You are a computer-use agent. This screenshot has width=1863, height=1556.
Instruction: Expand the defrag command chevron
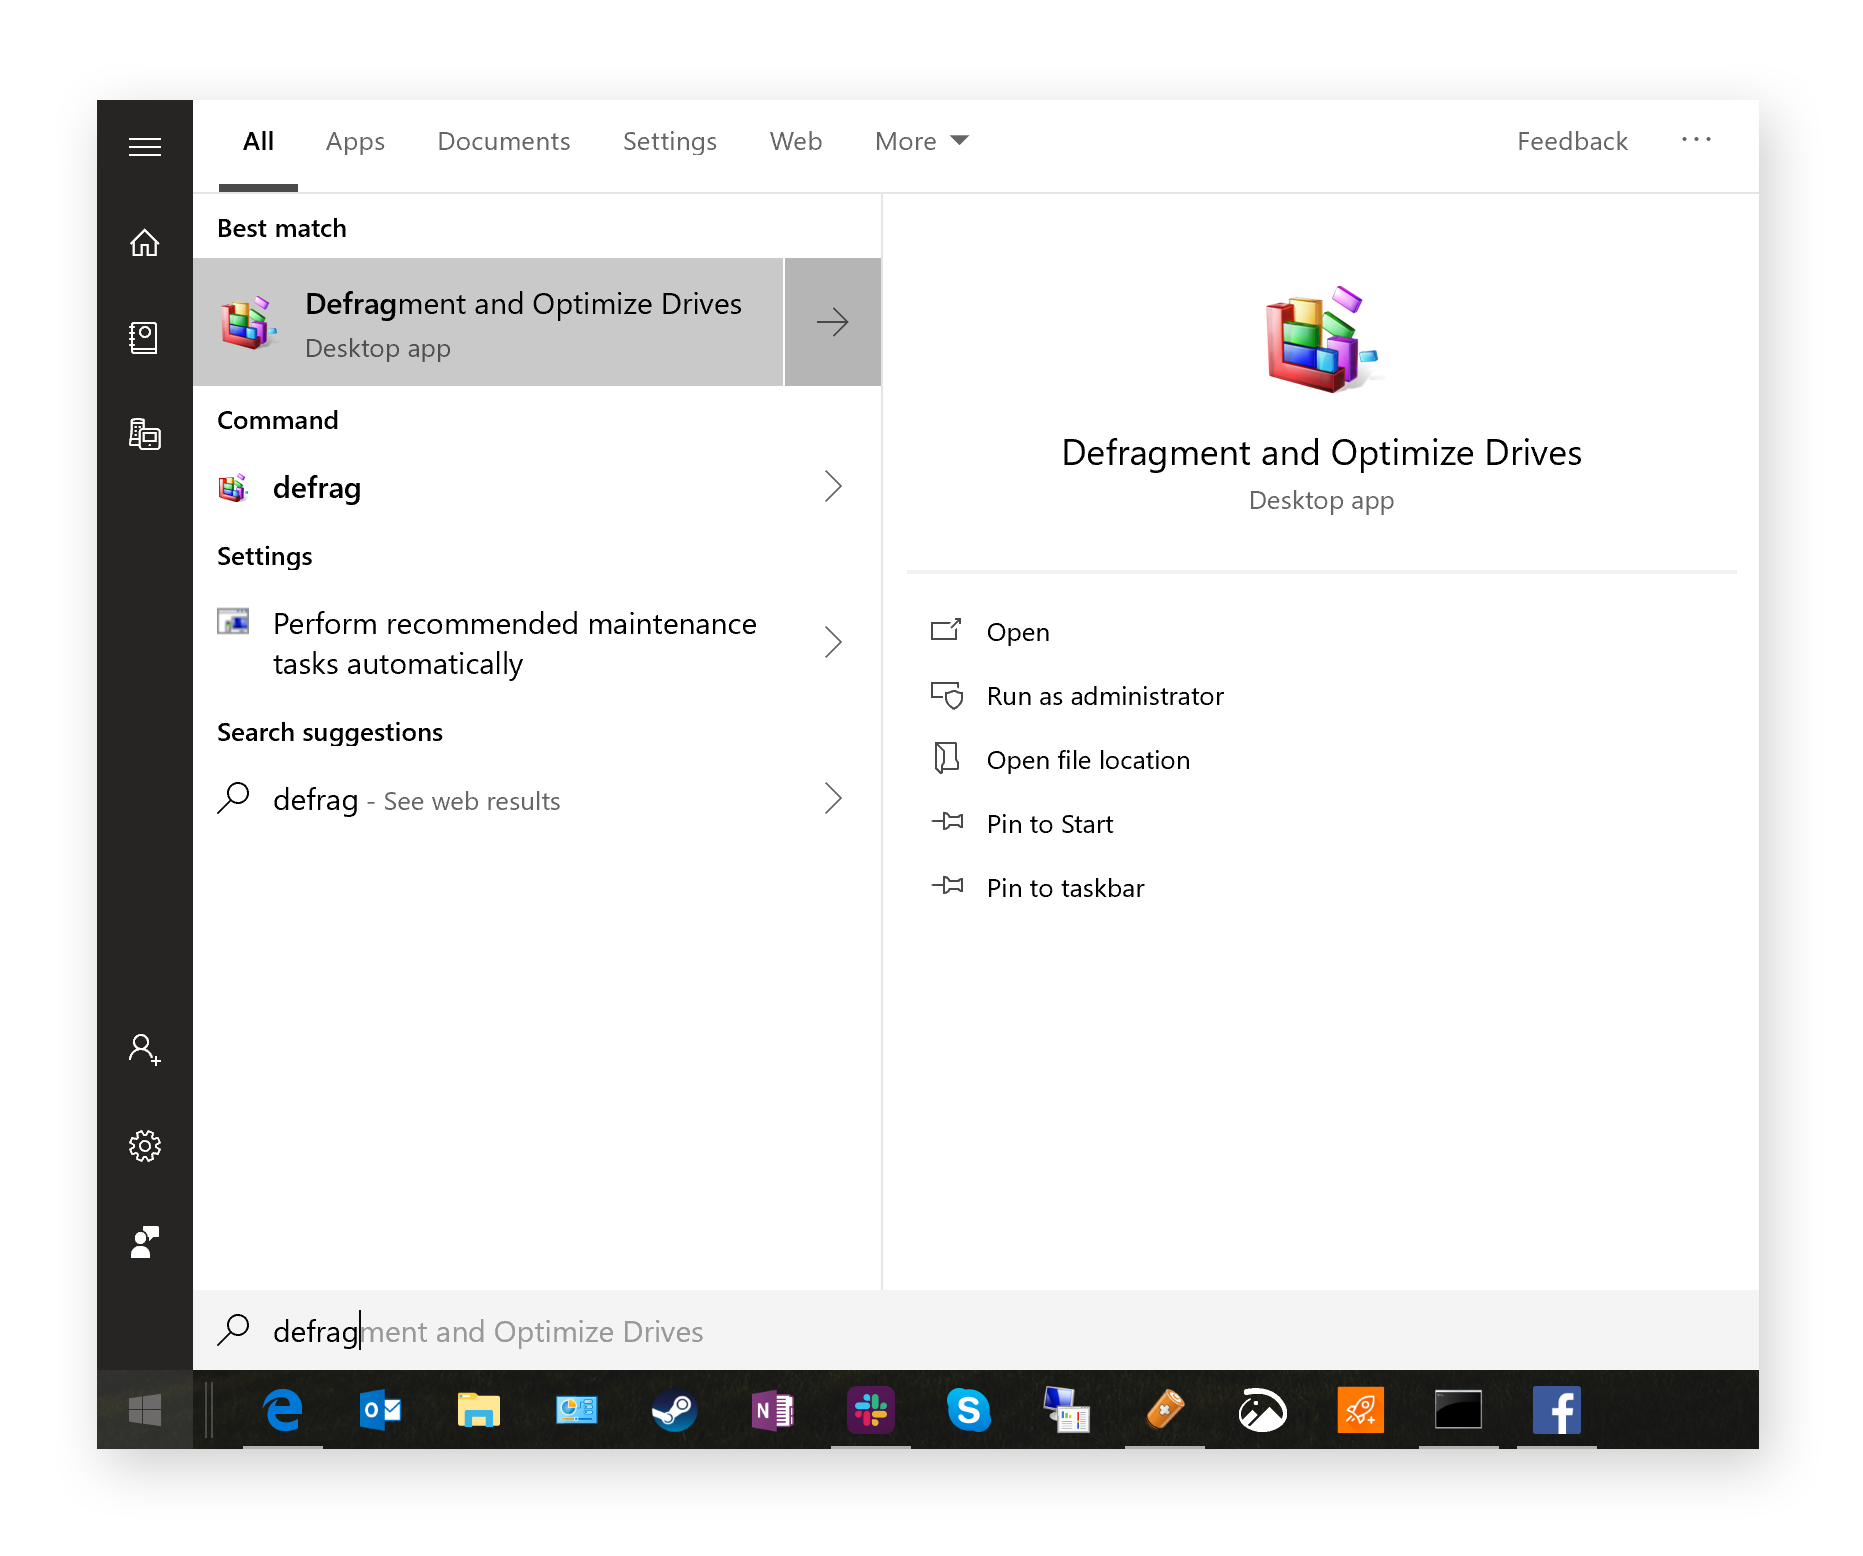pyautogui.click(x=833, y=487)
